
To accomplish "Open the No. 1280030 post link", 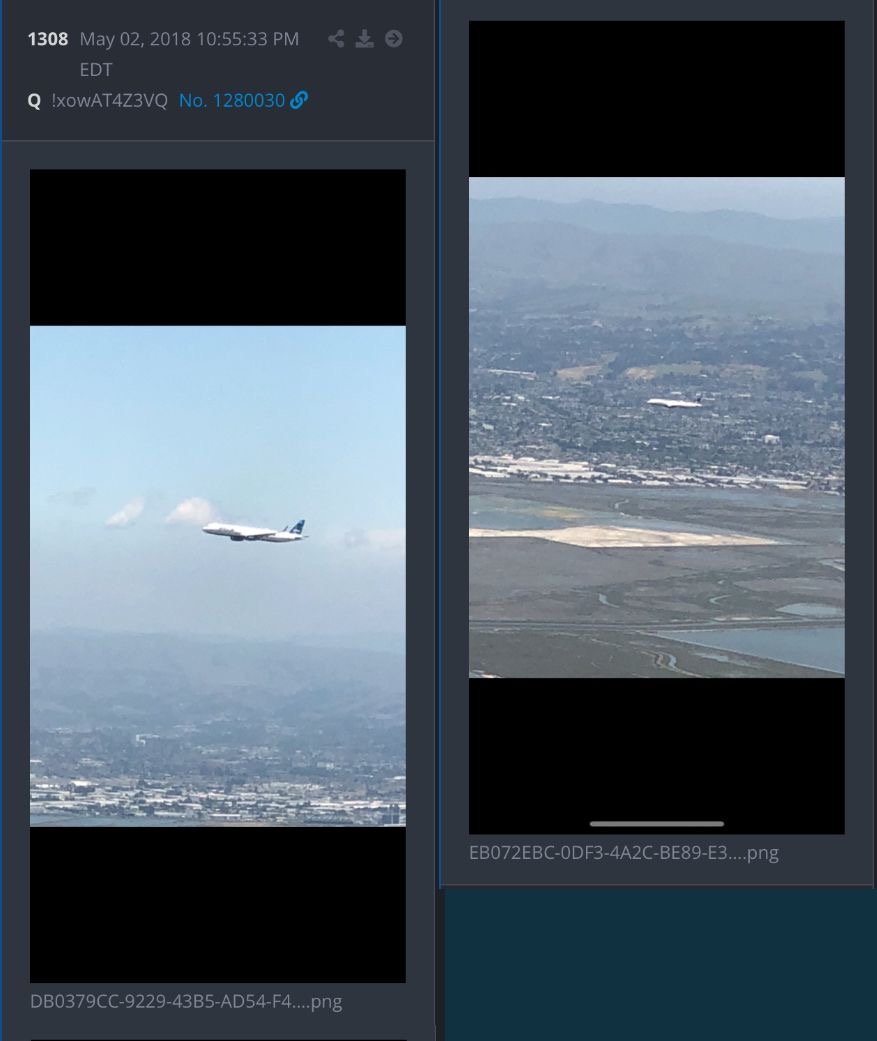I will pos(232,100).
